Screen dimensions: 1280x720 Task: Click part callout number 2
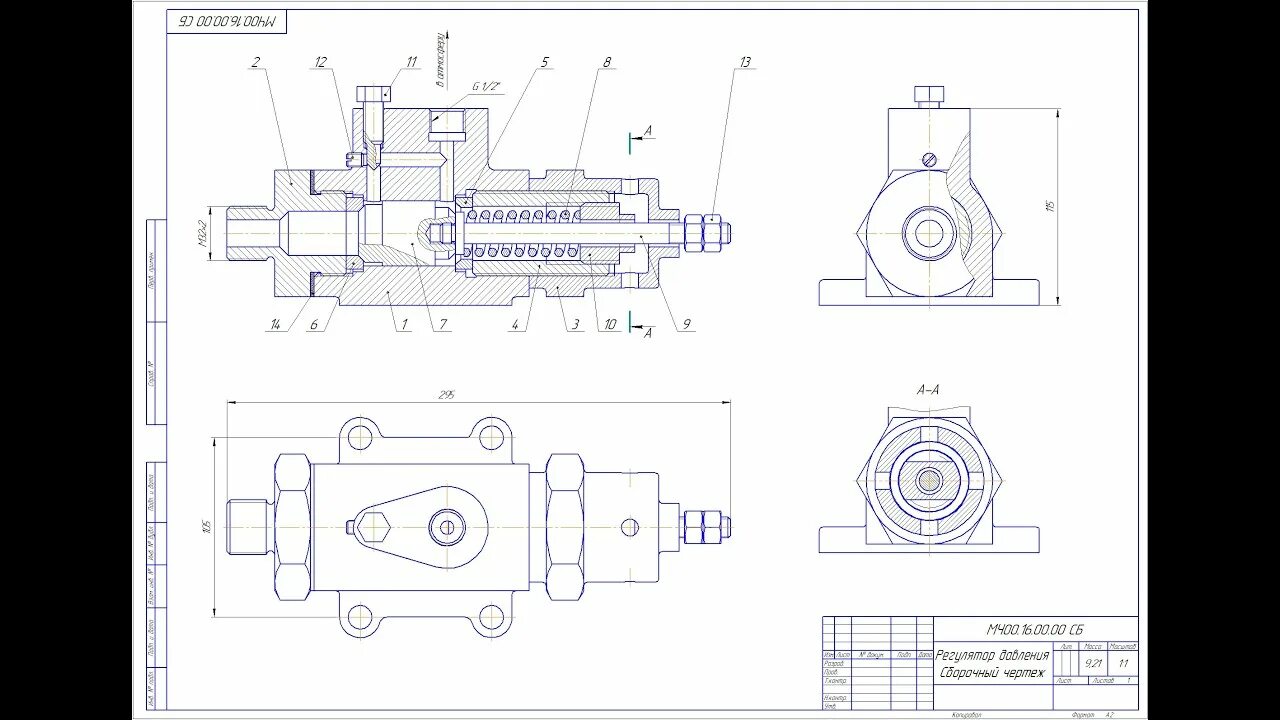(256, 62)
